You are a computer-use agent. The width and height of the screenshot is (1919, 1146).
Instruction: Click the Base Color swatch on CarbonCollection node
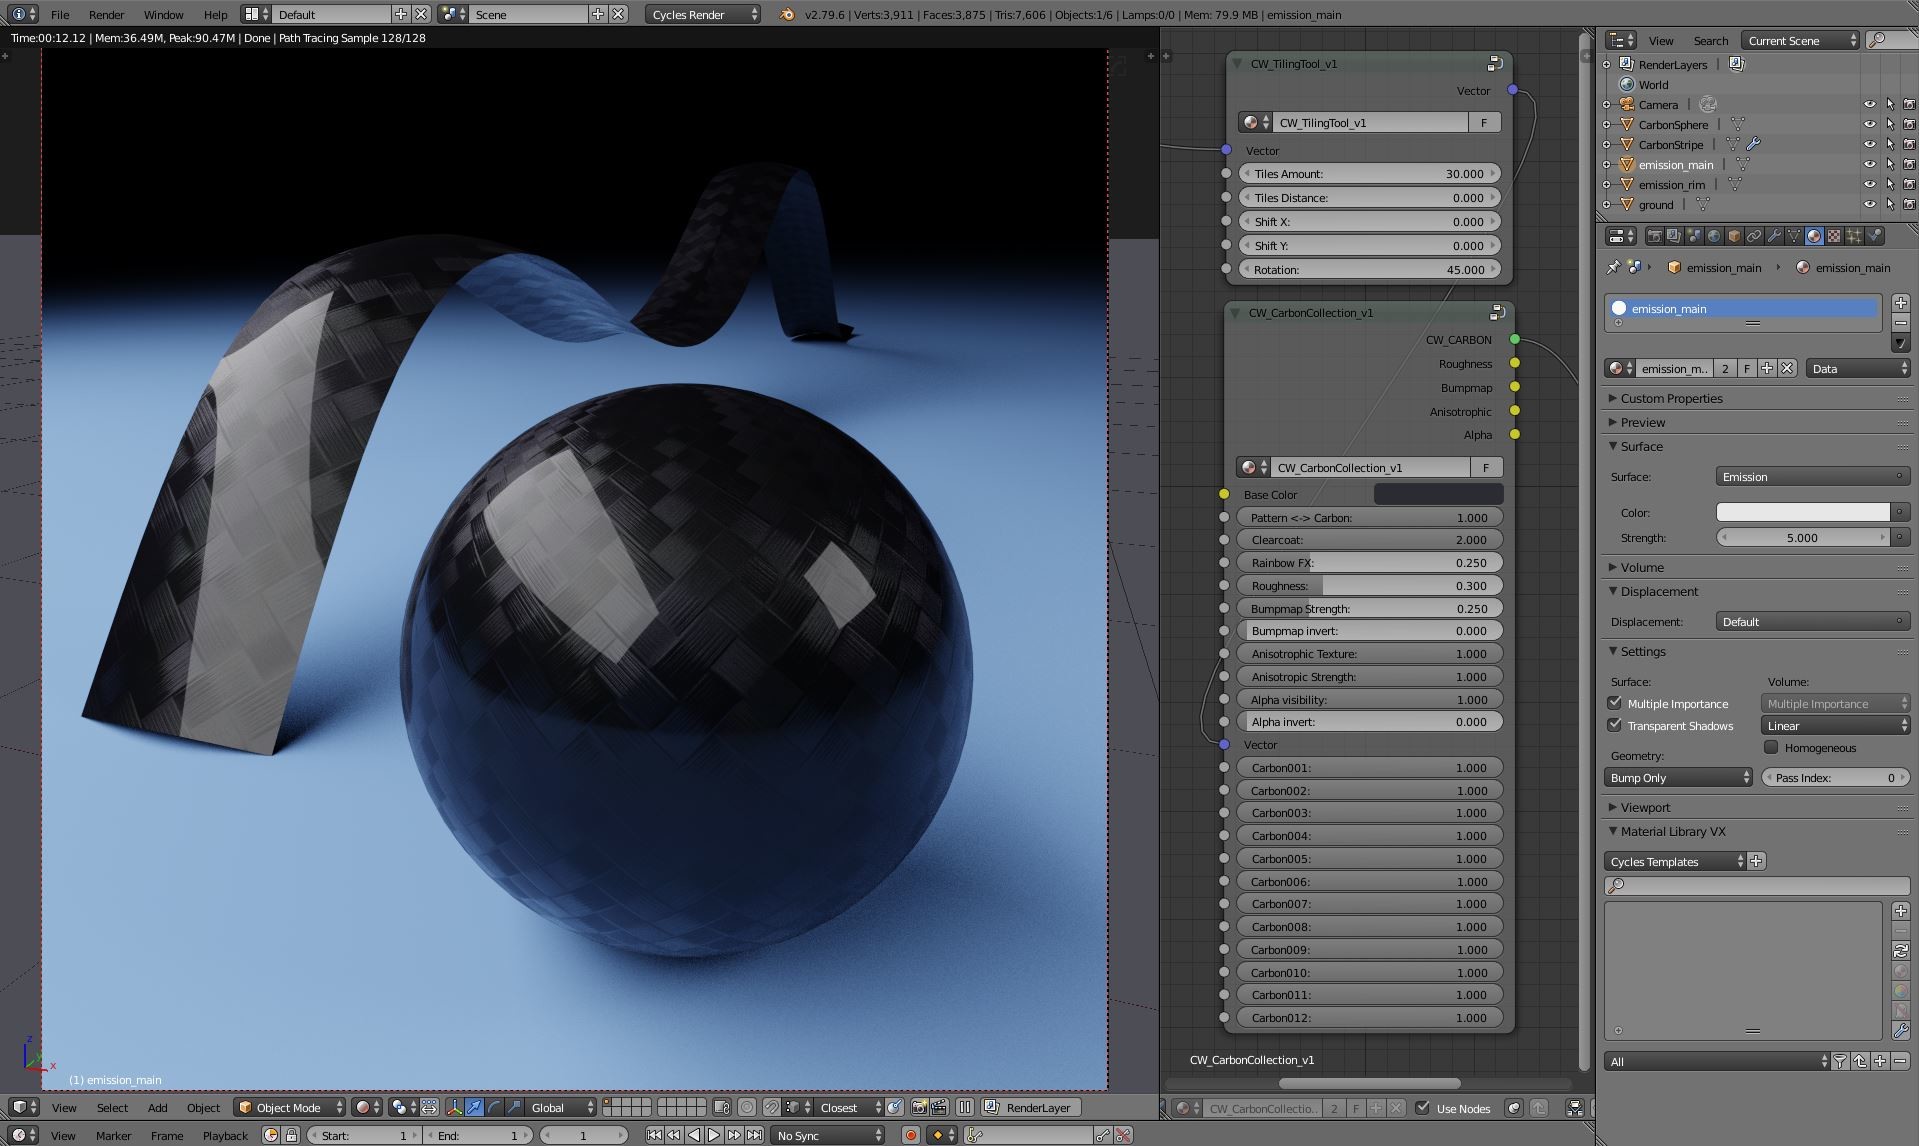[x=1438, y=494]
